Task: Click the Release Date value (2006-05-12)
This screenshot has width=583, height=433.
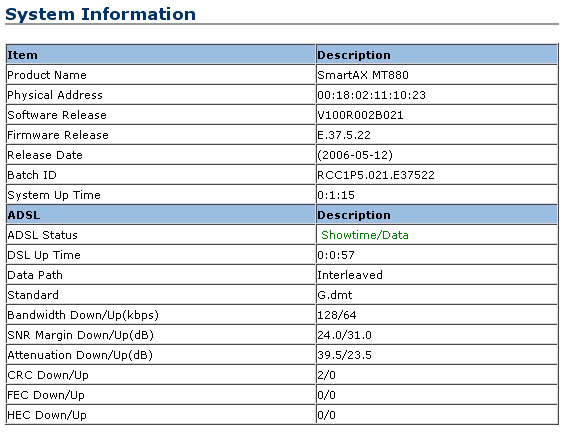Action: tap(355, 155)
